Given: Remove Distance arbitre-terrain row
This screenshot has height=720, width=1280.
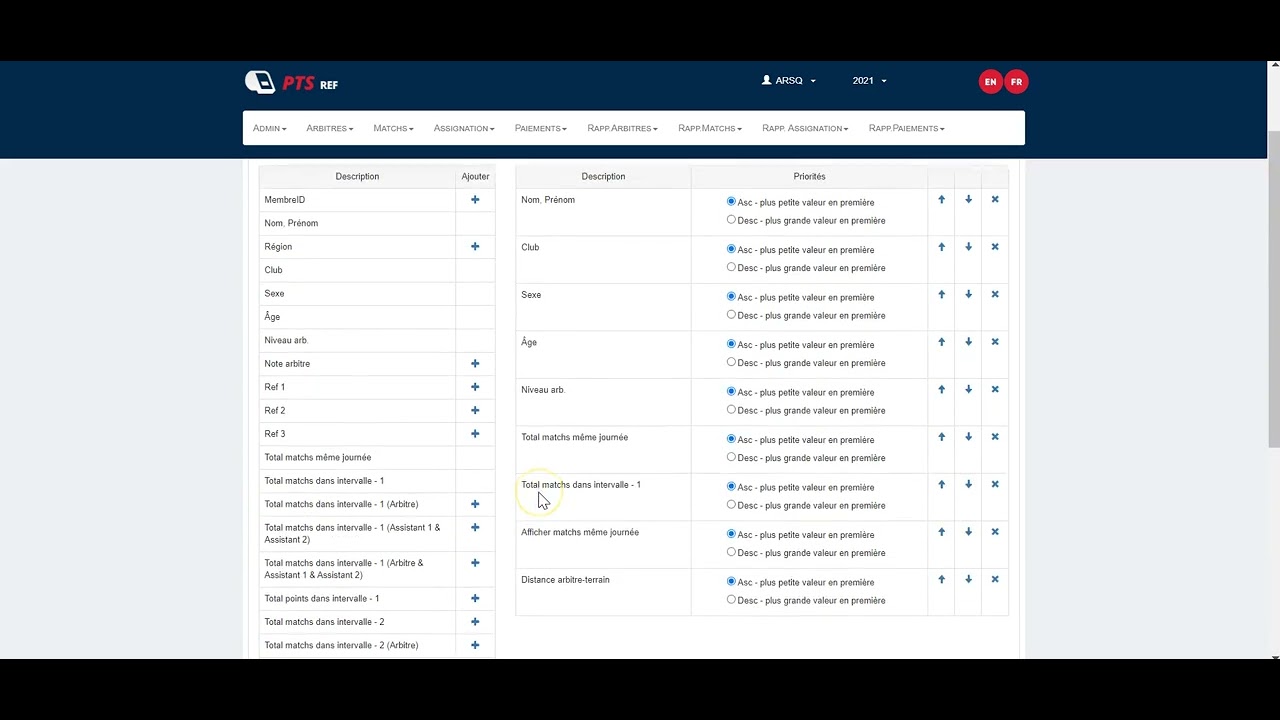Looking at the screenshot, I should (995, 580).
